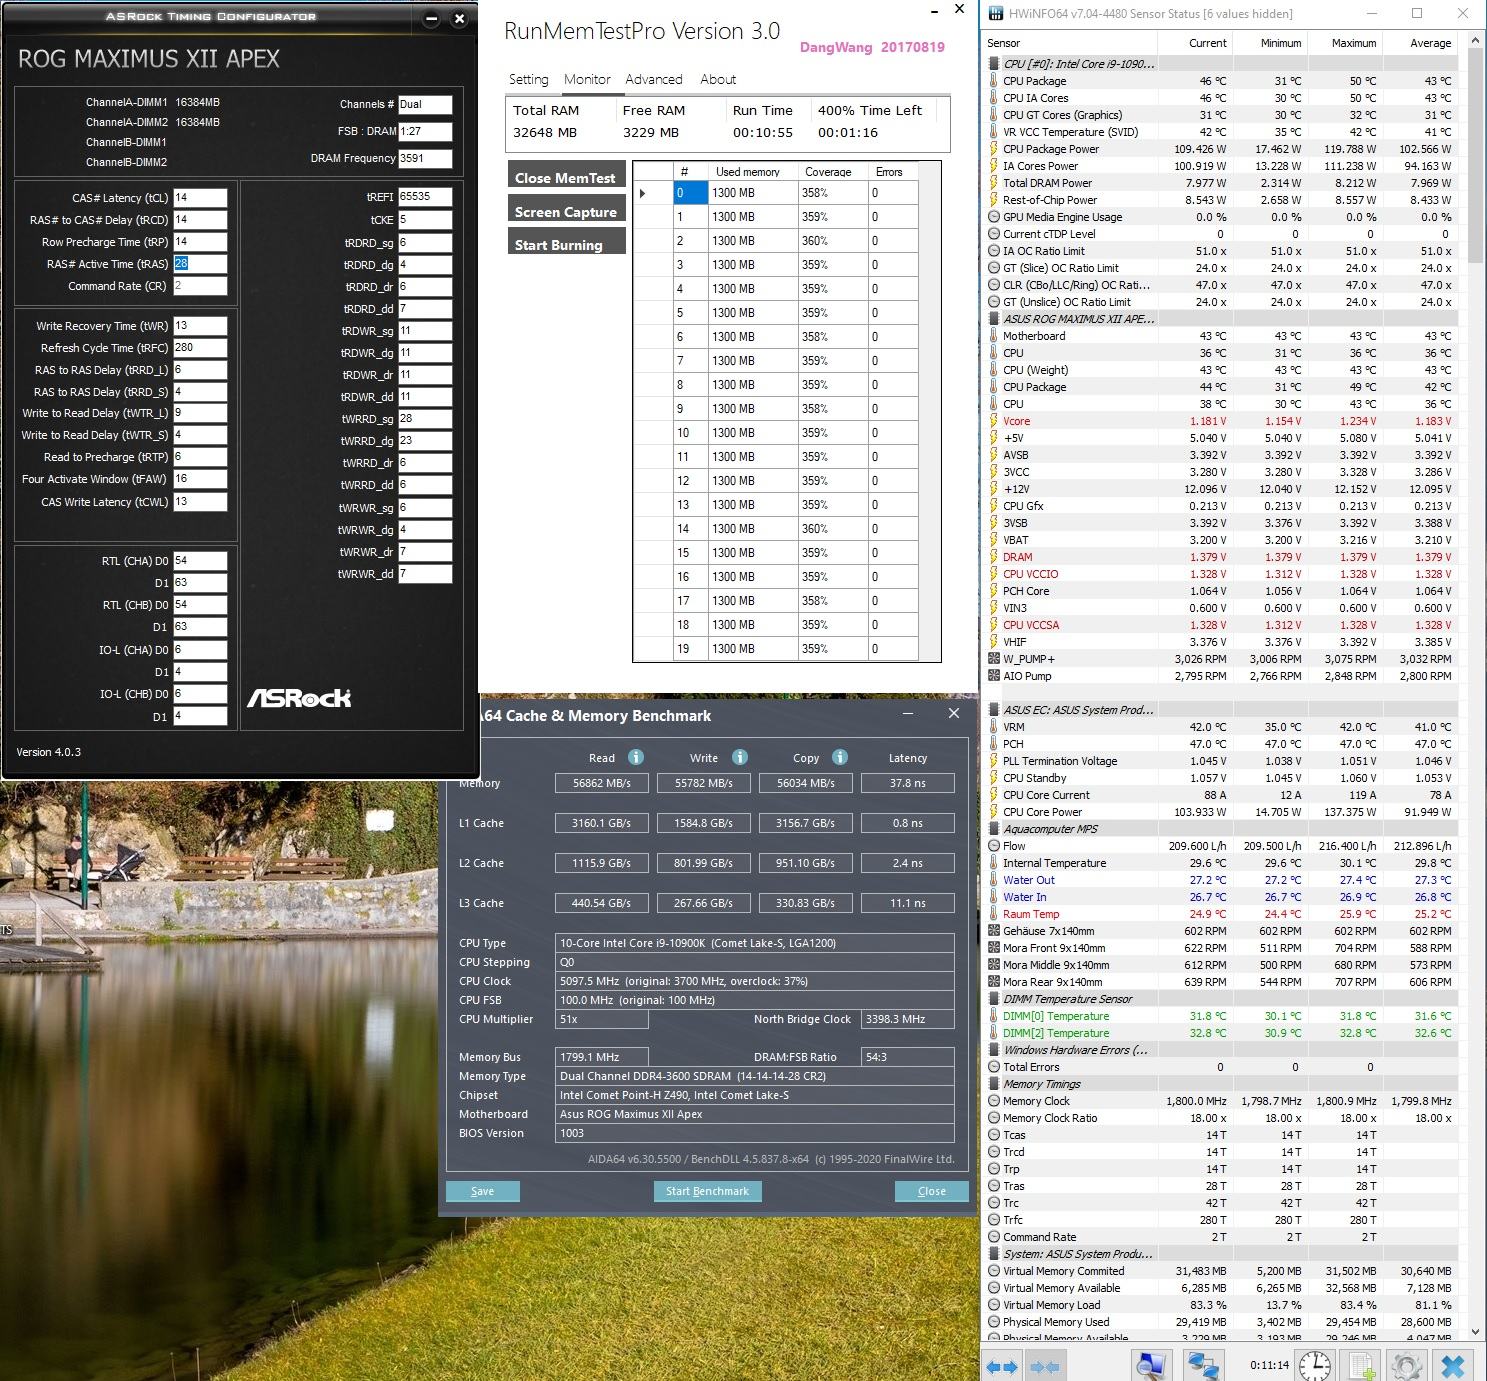Image resolution: width=1487 pixels, height=1381 pixels.
Task: Select ASUS EC: ASUS System Prod group header
Action: pos(1079,710)
